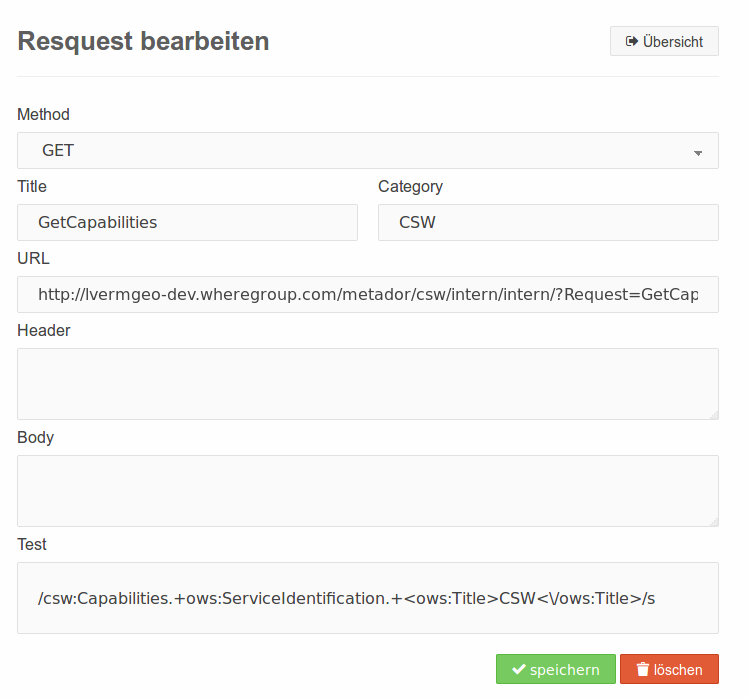This screenshot has height=698, width=748.
Task: Click inside the empty Body textarea
Action: coord(368,491)
